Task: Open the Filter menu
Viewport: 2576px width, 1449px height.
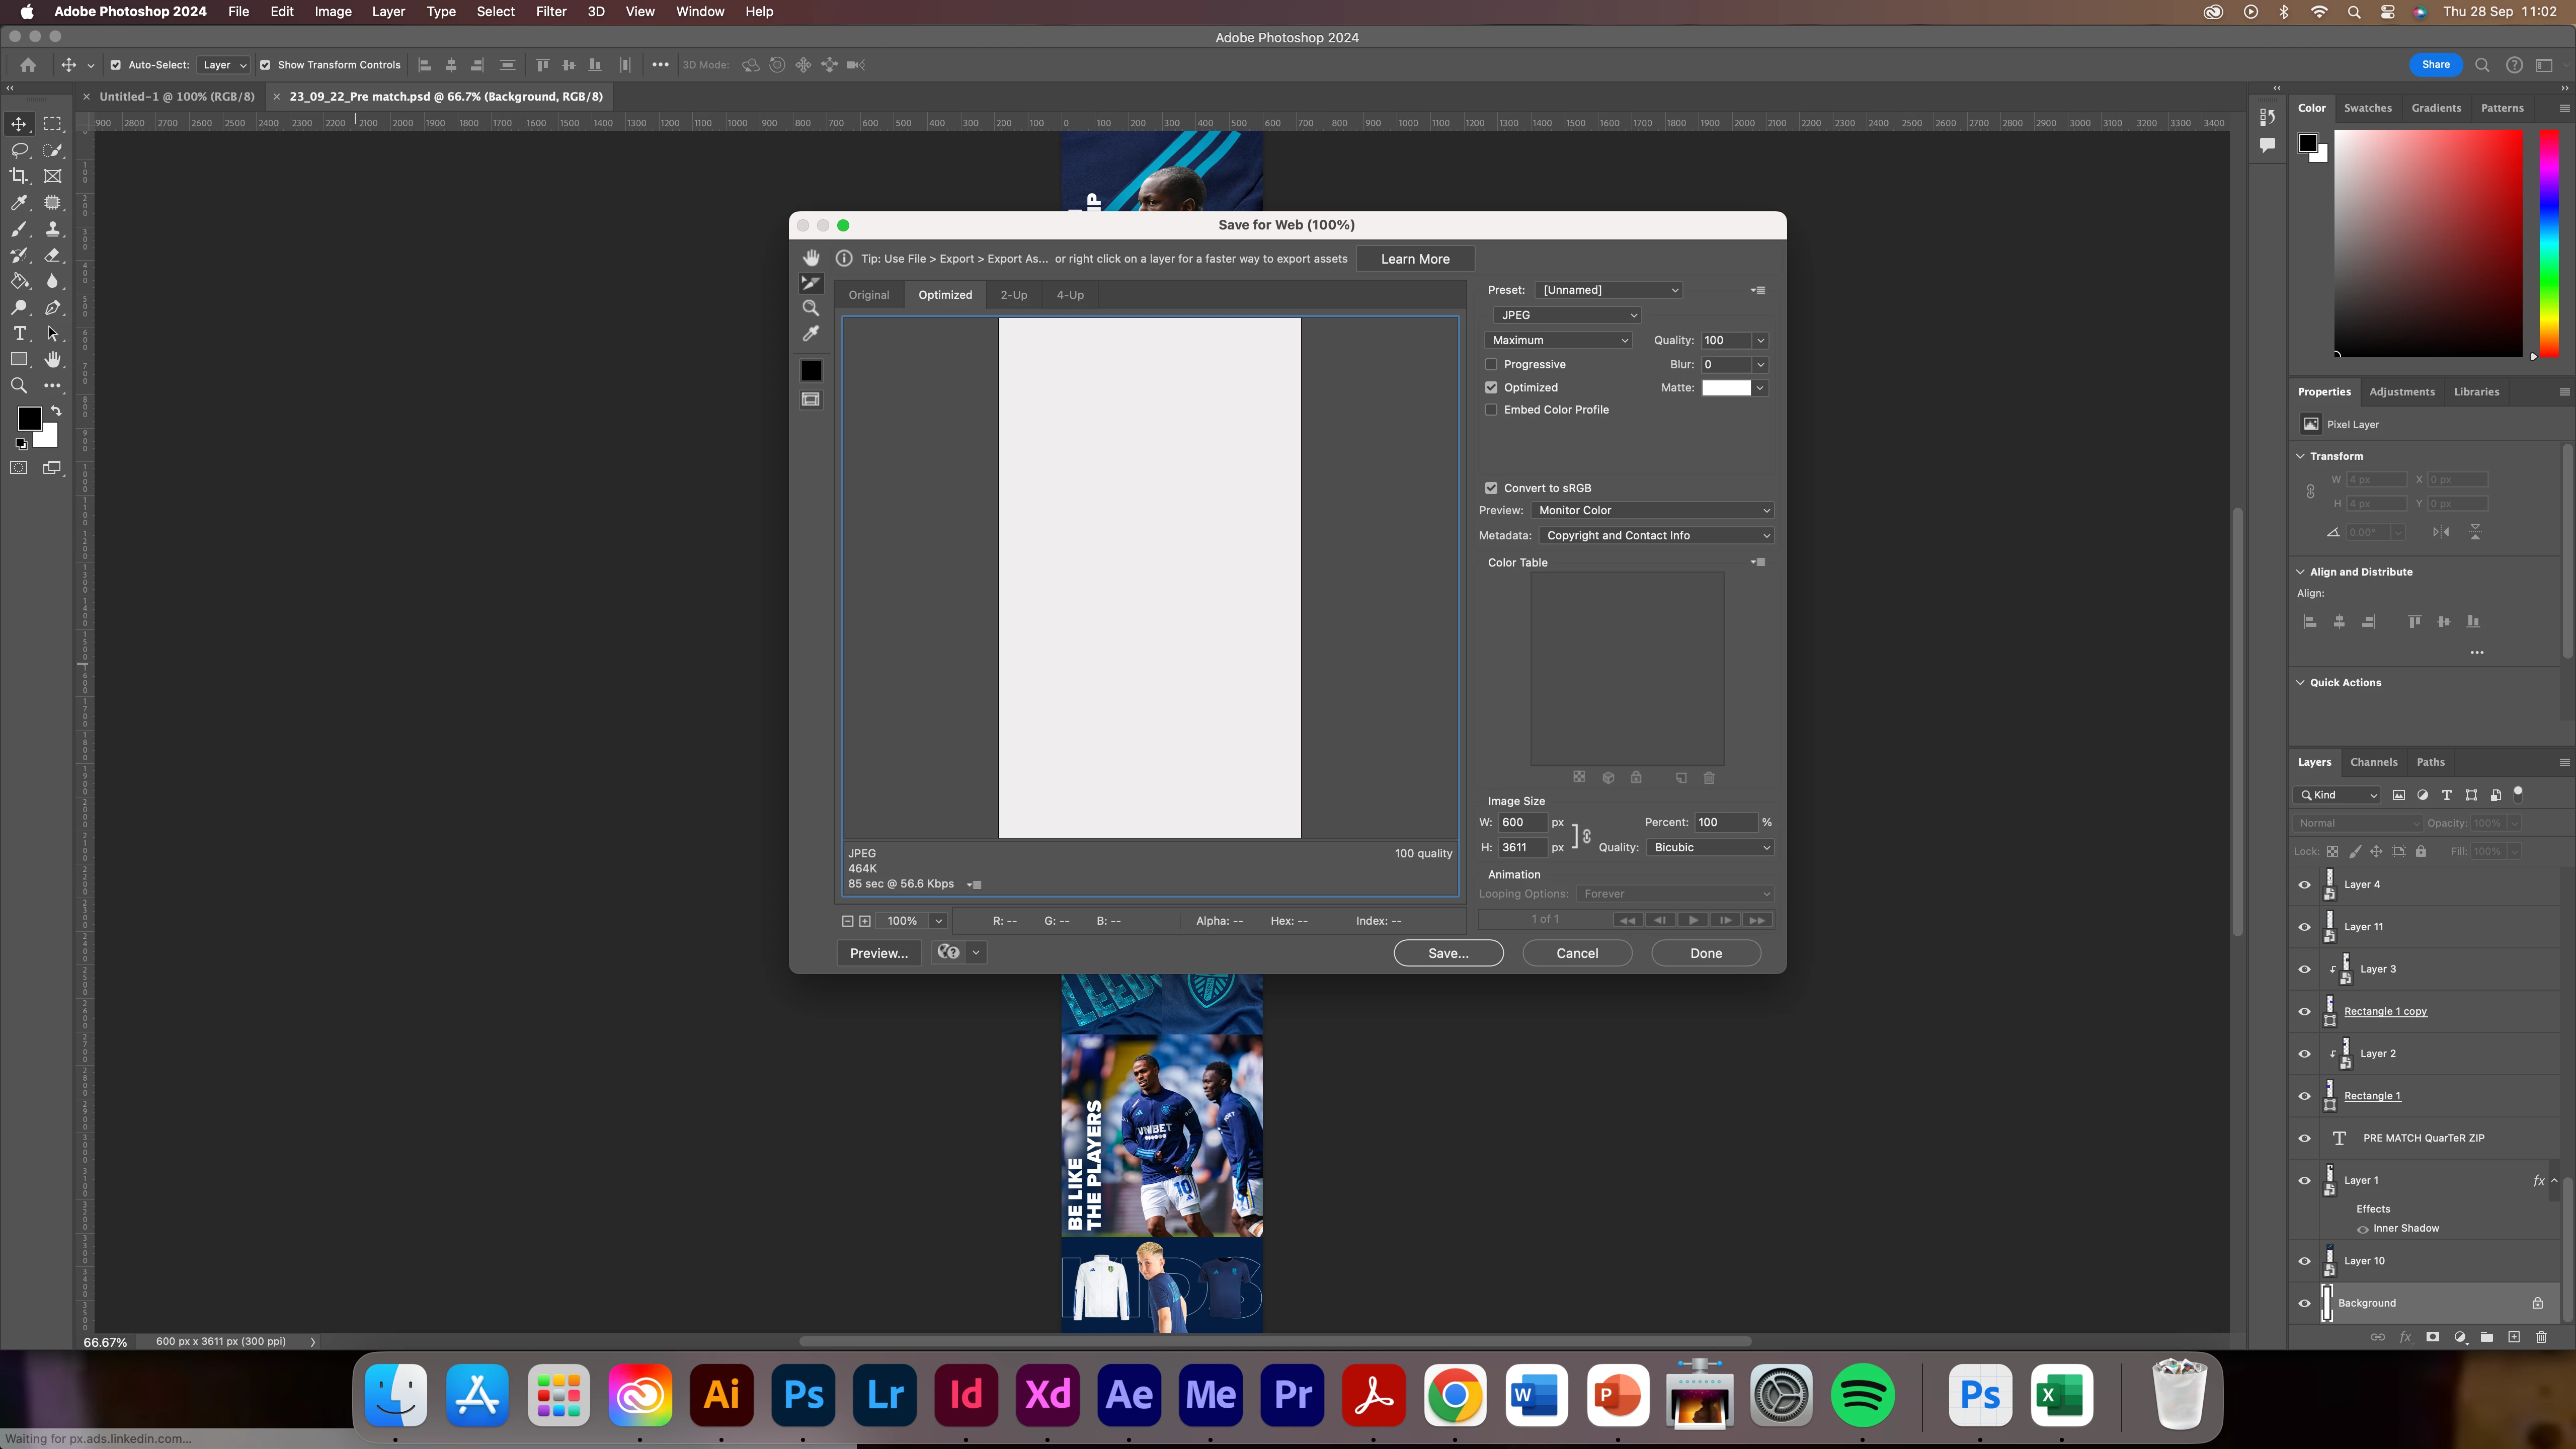Action: tap(551, 12)
